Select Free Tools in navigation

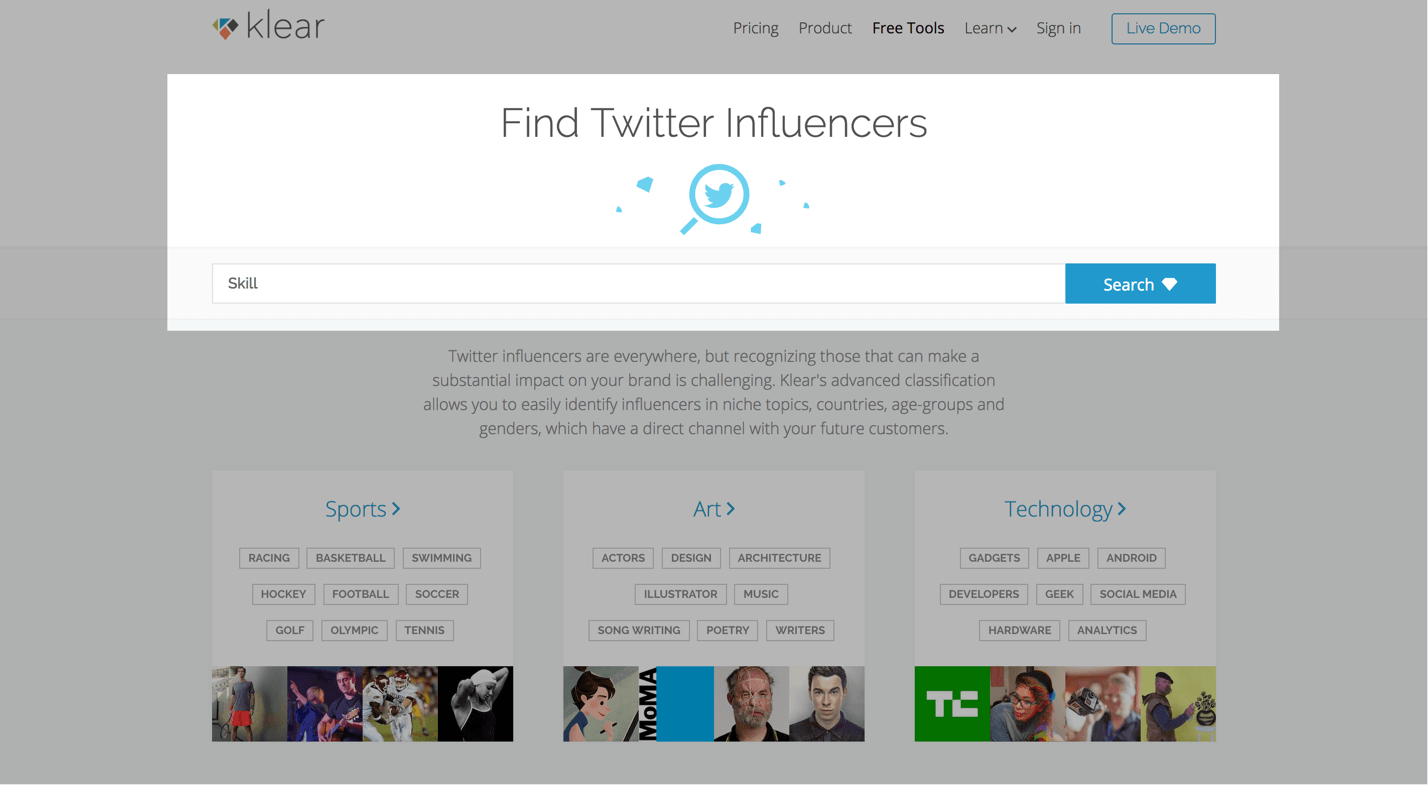click(908, 28)
